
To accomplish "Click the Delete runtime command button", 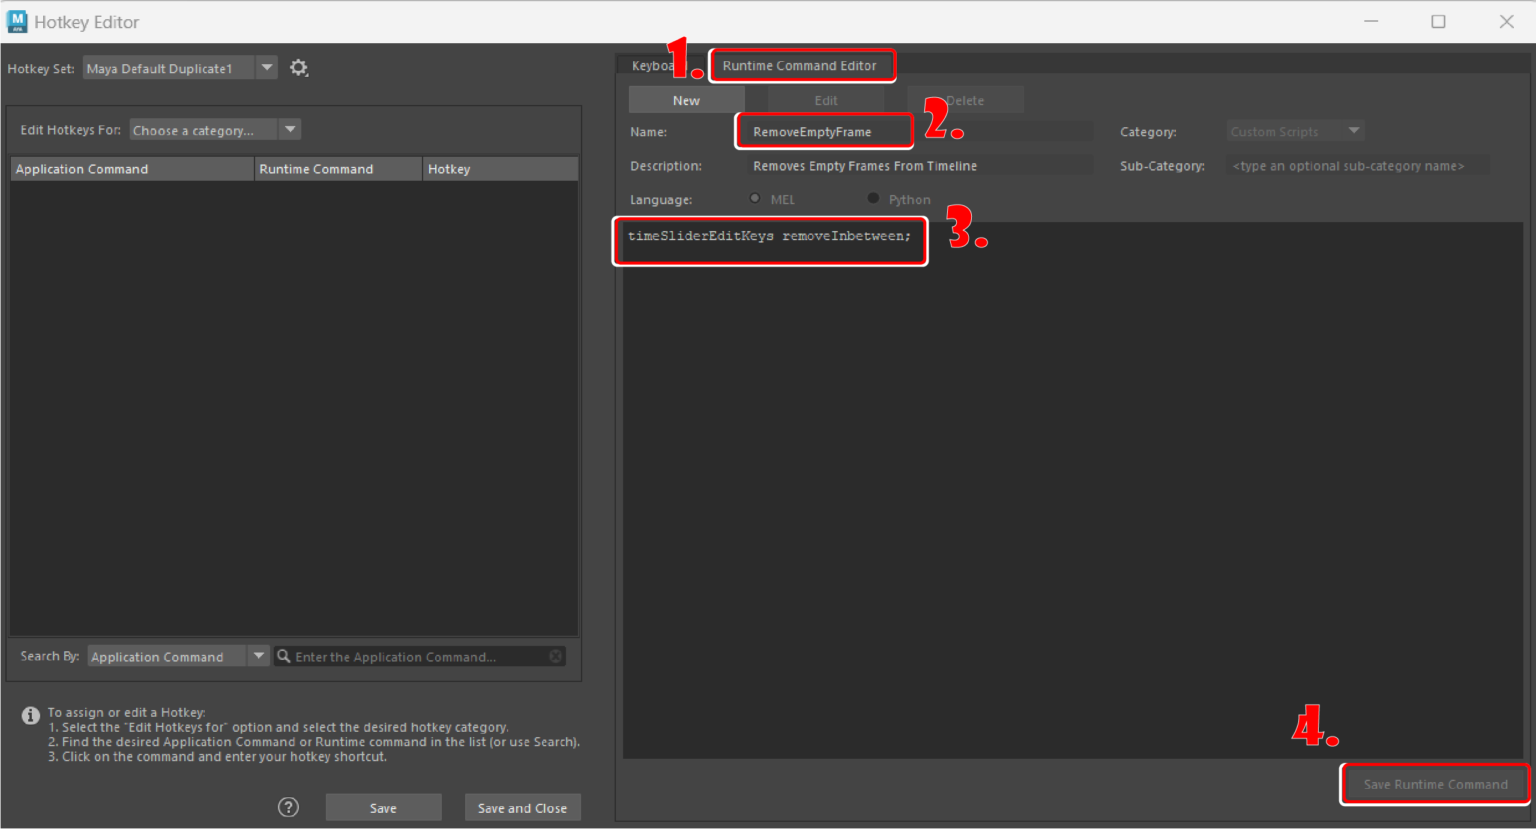I will tap(965, 100).
